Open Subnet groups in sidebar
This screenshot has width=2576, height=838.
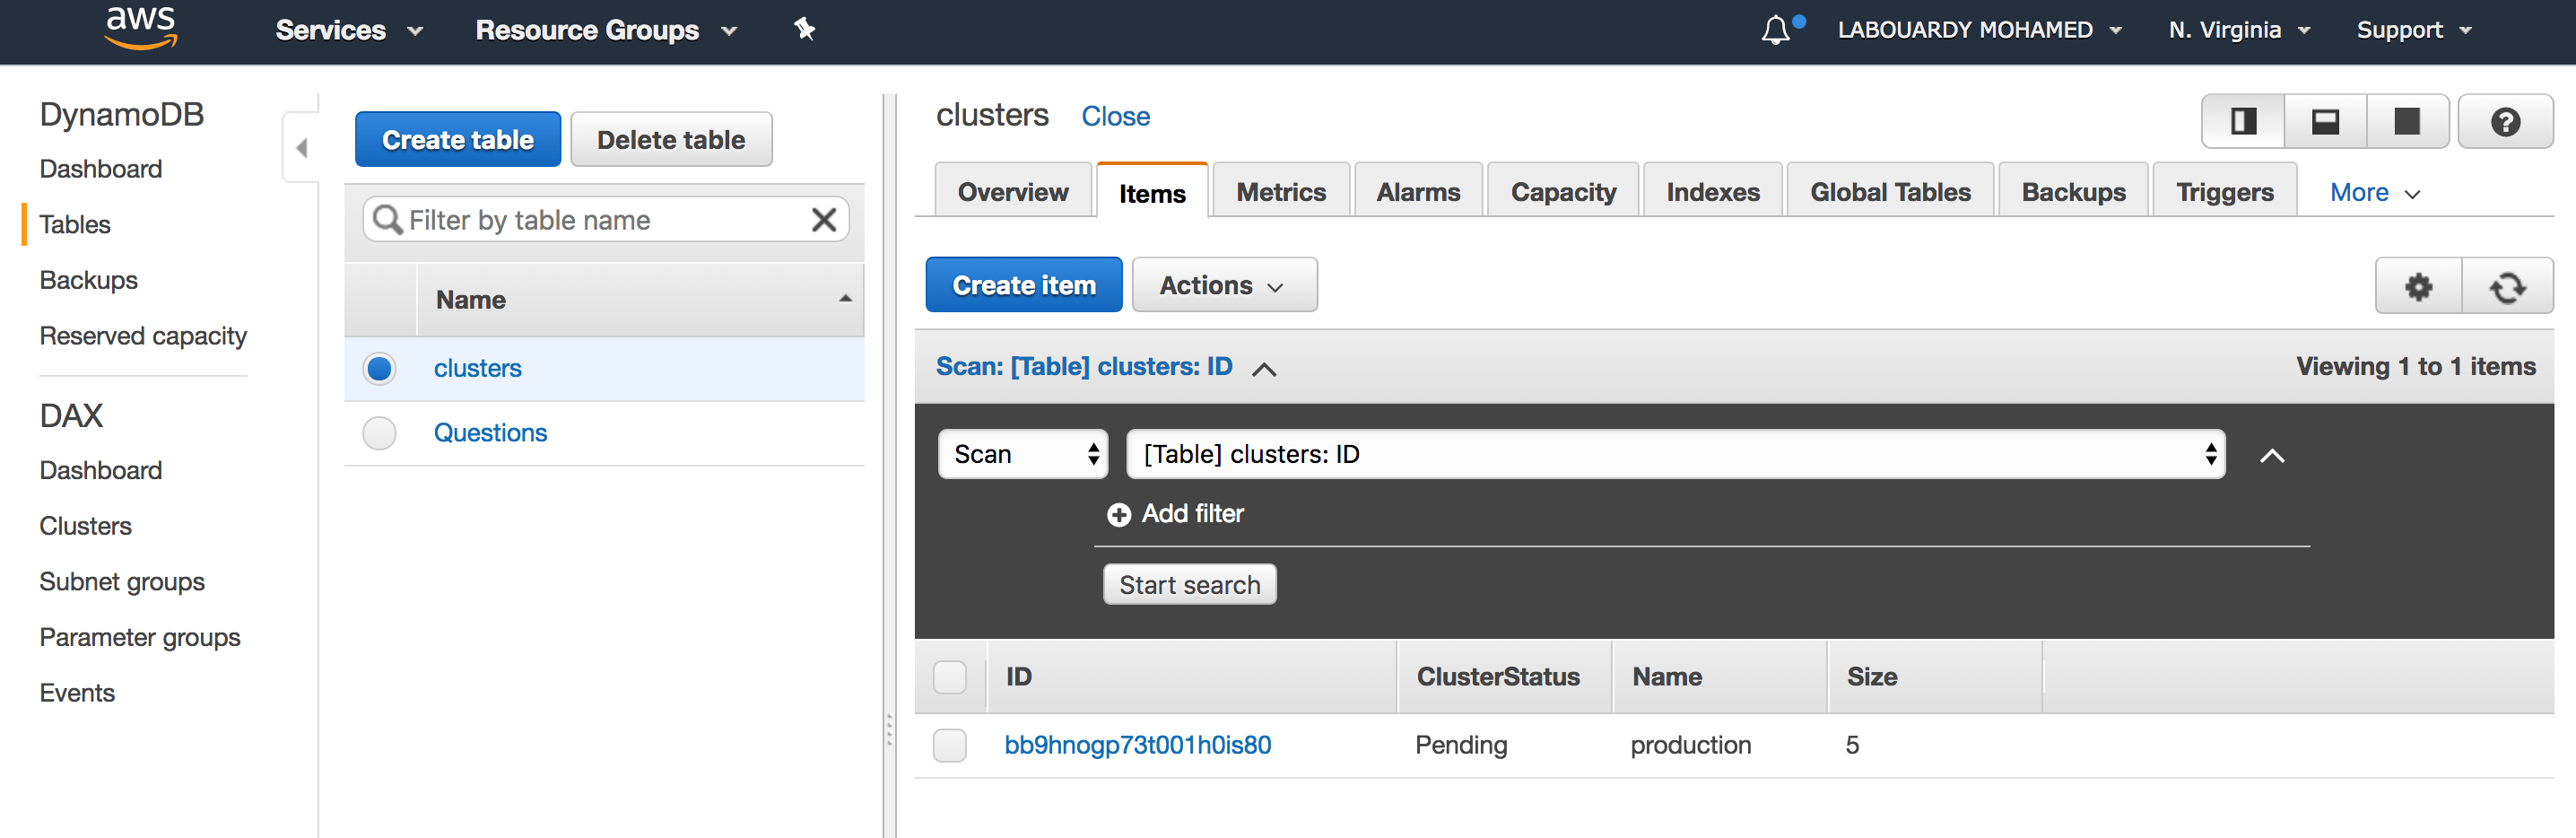[x=122, y=582]
